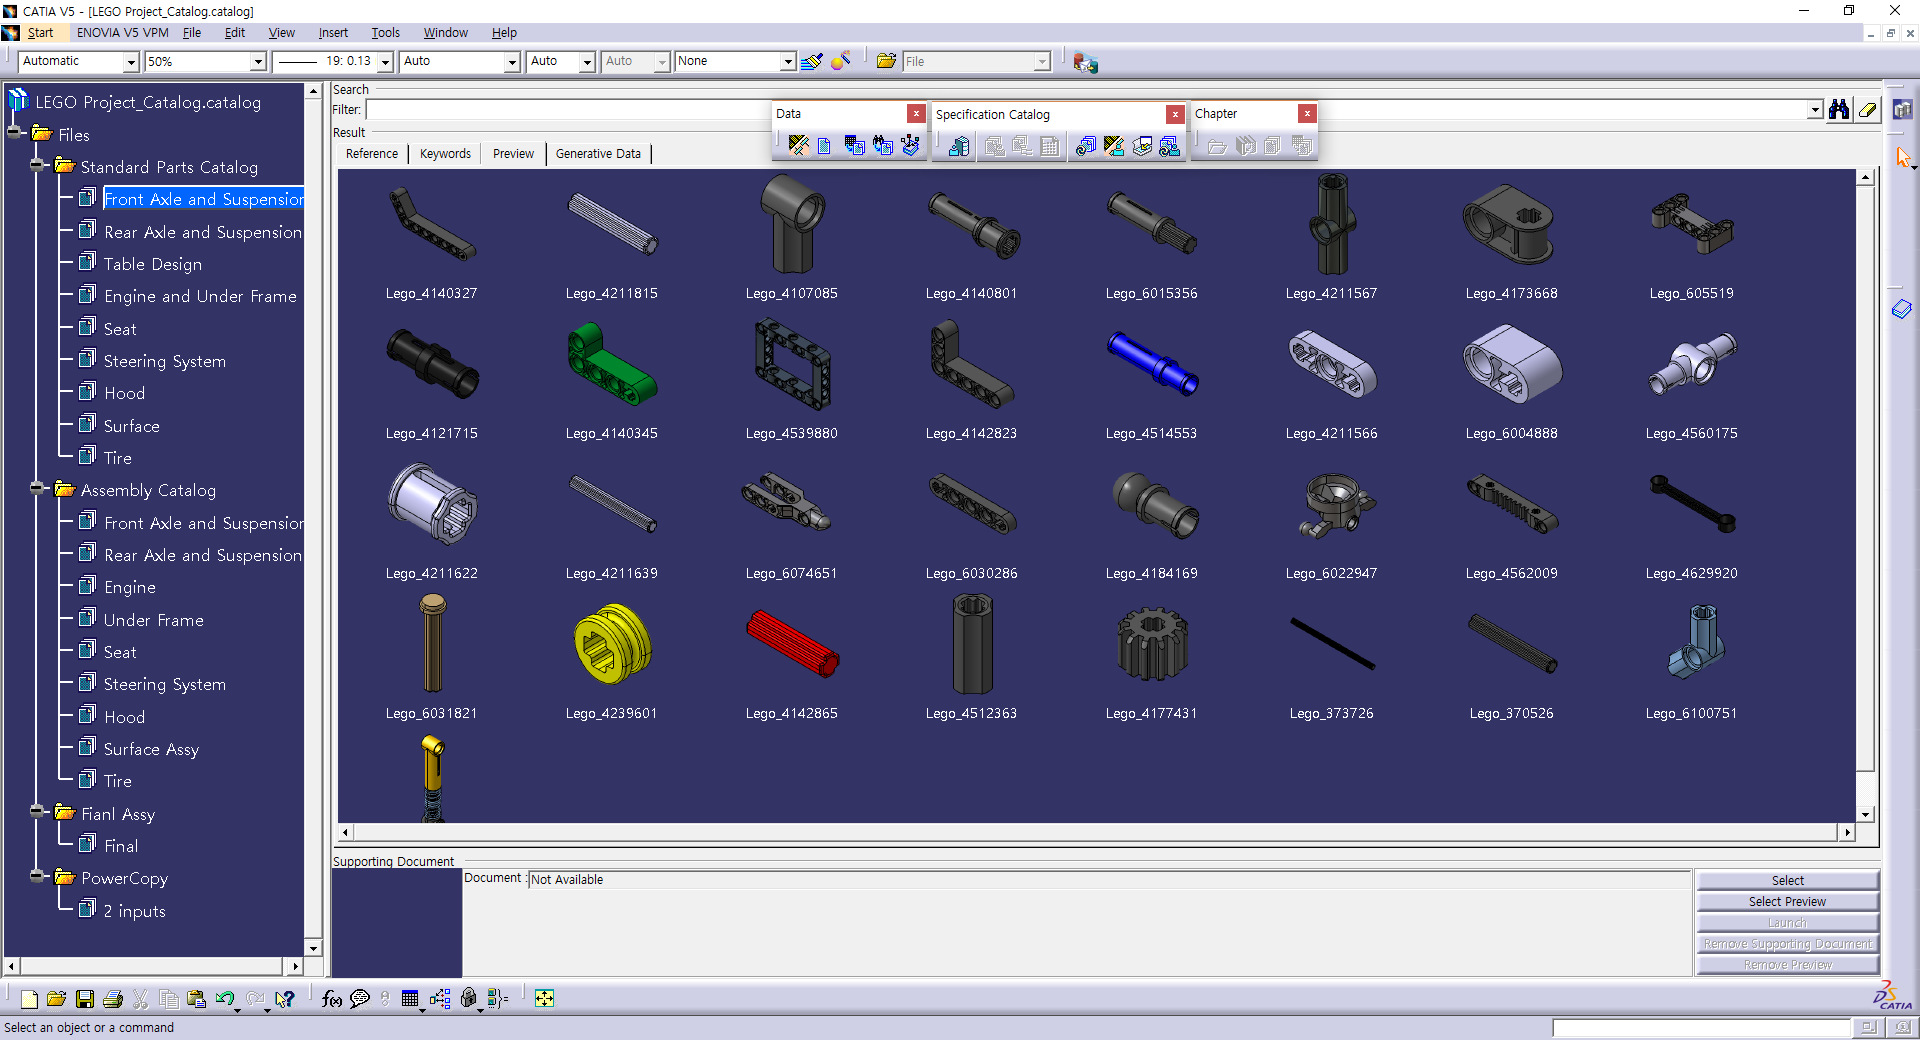The height and width of the screenshot is (1040, 1920).
Task: Click the select arrow icon on right sidebar
Action: point(1903,158)
